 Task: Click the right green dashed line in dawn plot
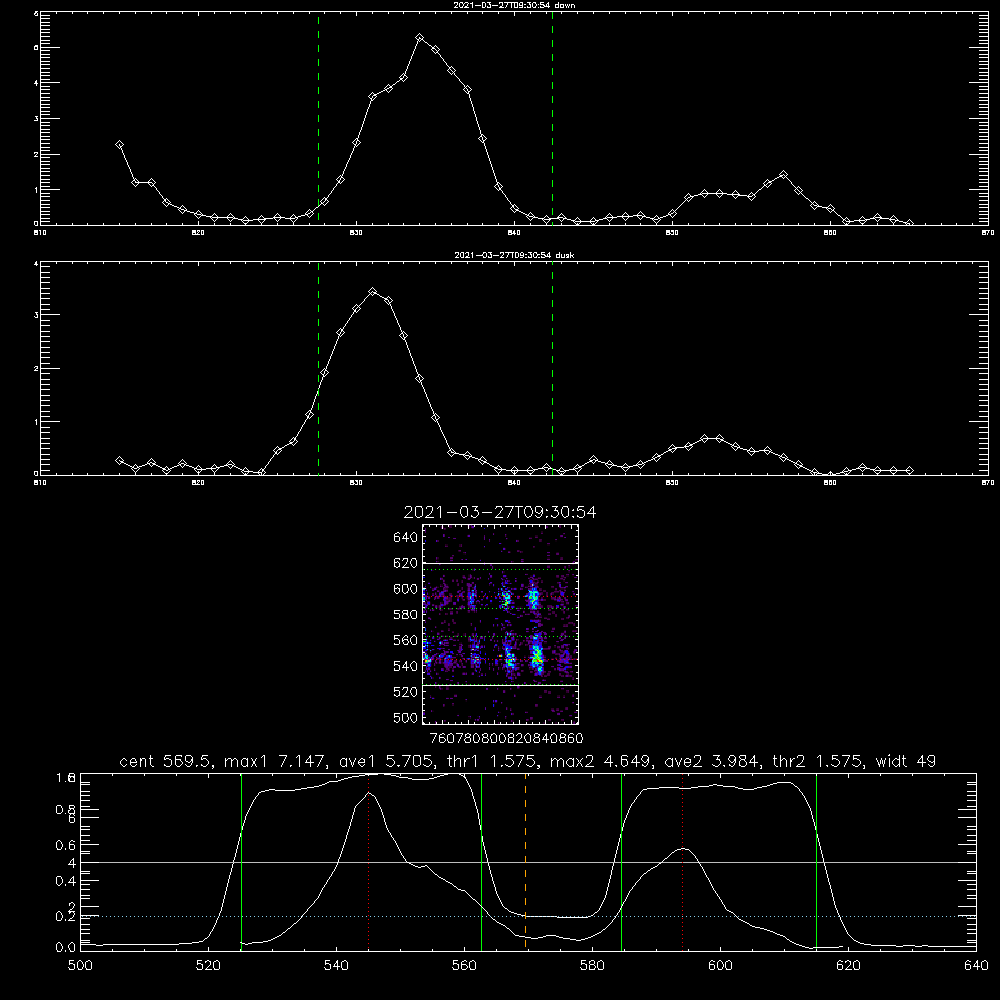pyautogui.click(x=552, y=118)
